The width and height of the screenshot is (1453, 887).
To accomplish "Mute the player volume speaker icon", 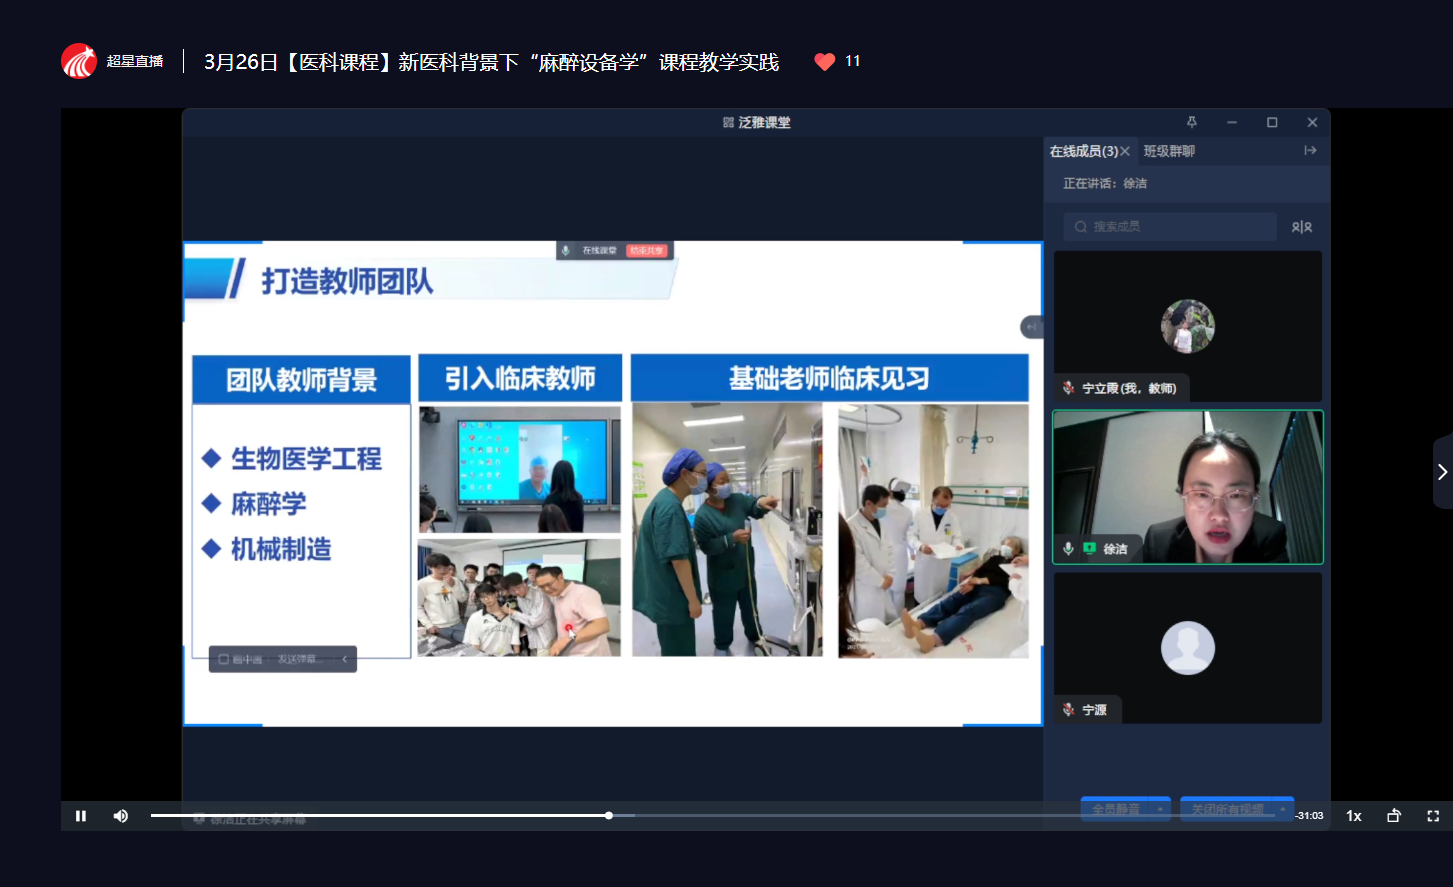I will (x=121, y=816).
